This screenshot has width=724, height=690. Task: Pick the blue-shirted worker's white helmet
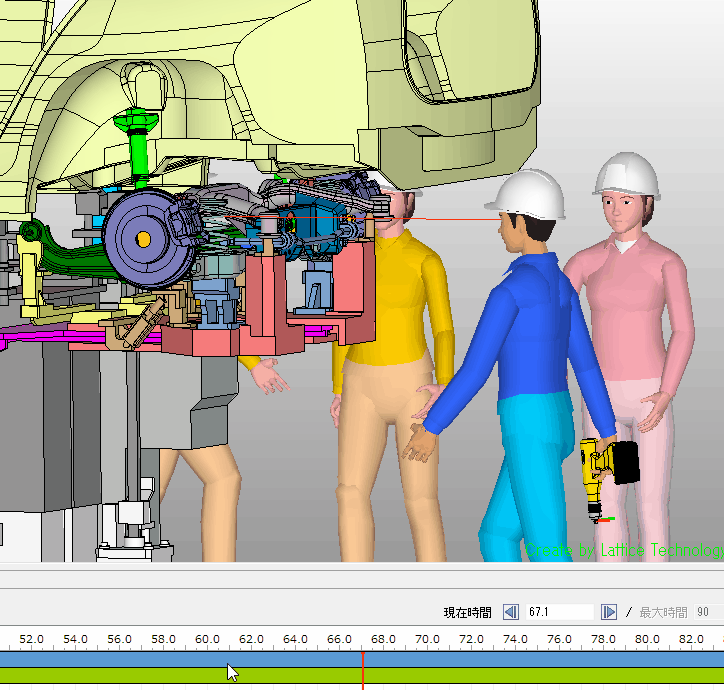(533, 193)
